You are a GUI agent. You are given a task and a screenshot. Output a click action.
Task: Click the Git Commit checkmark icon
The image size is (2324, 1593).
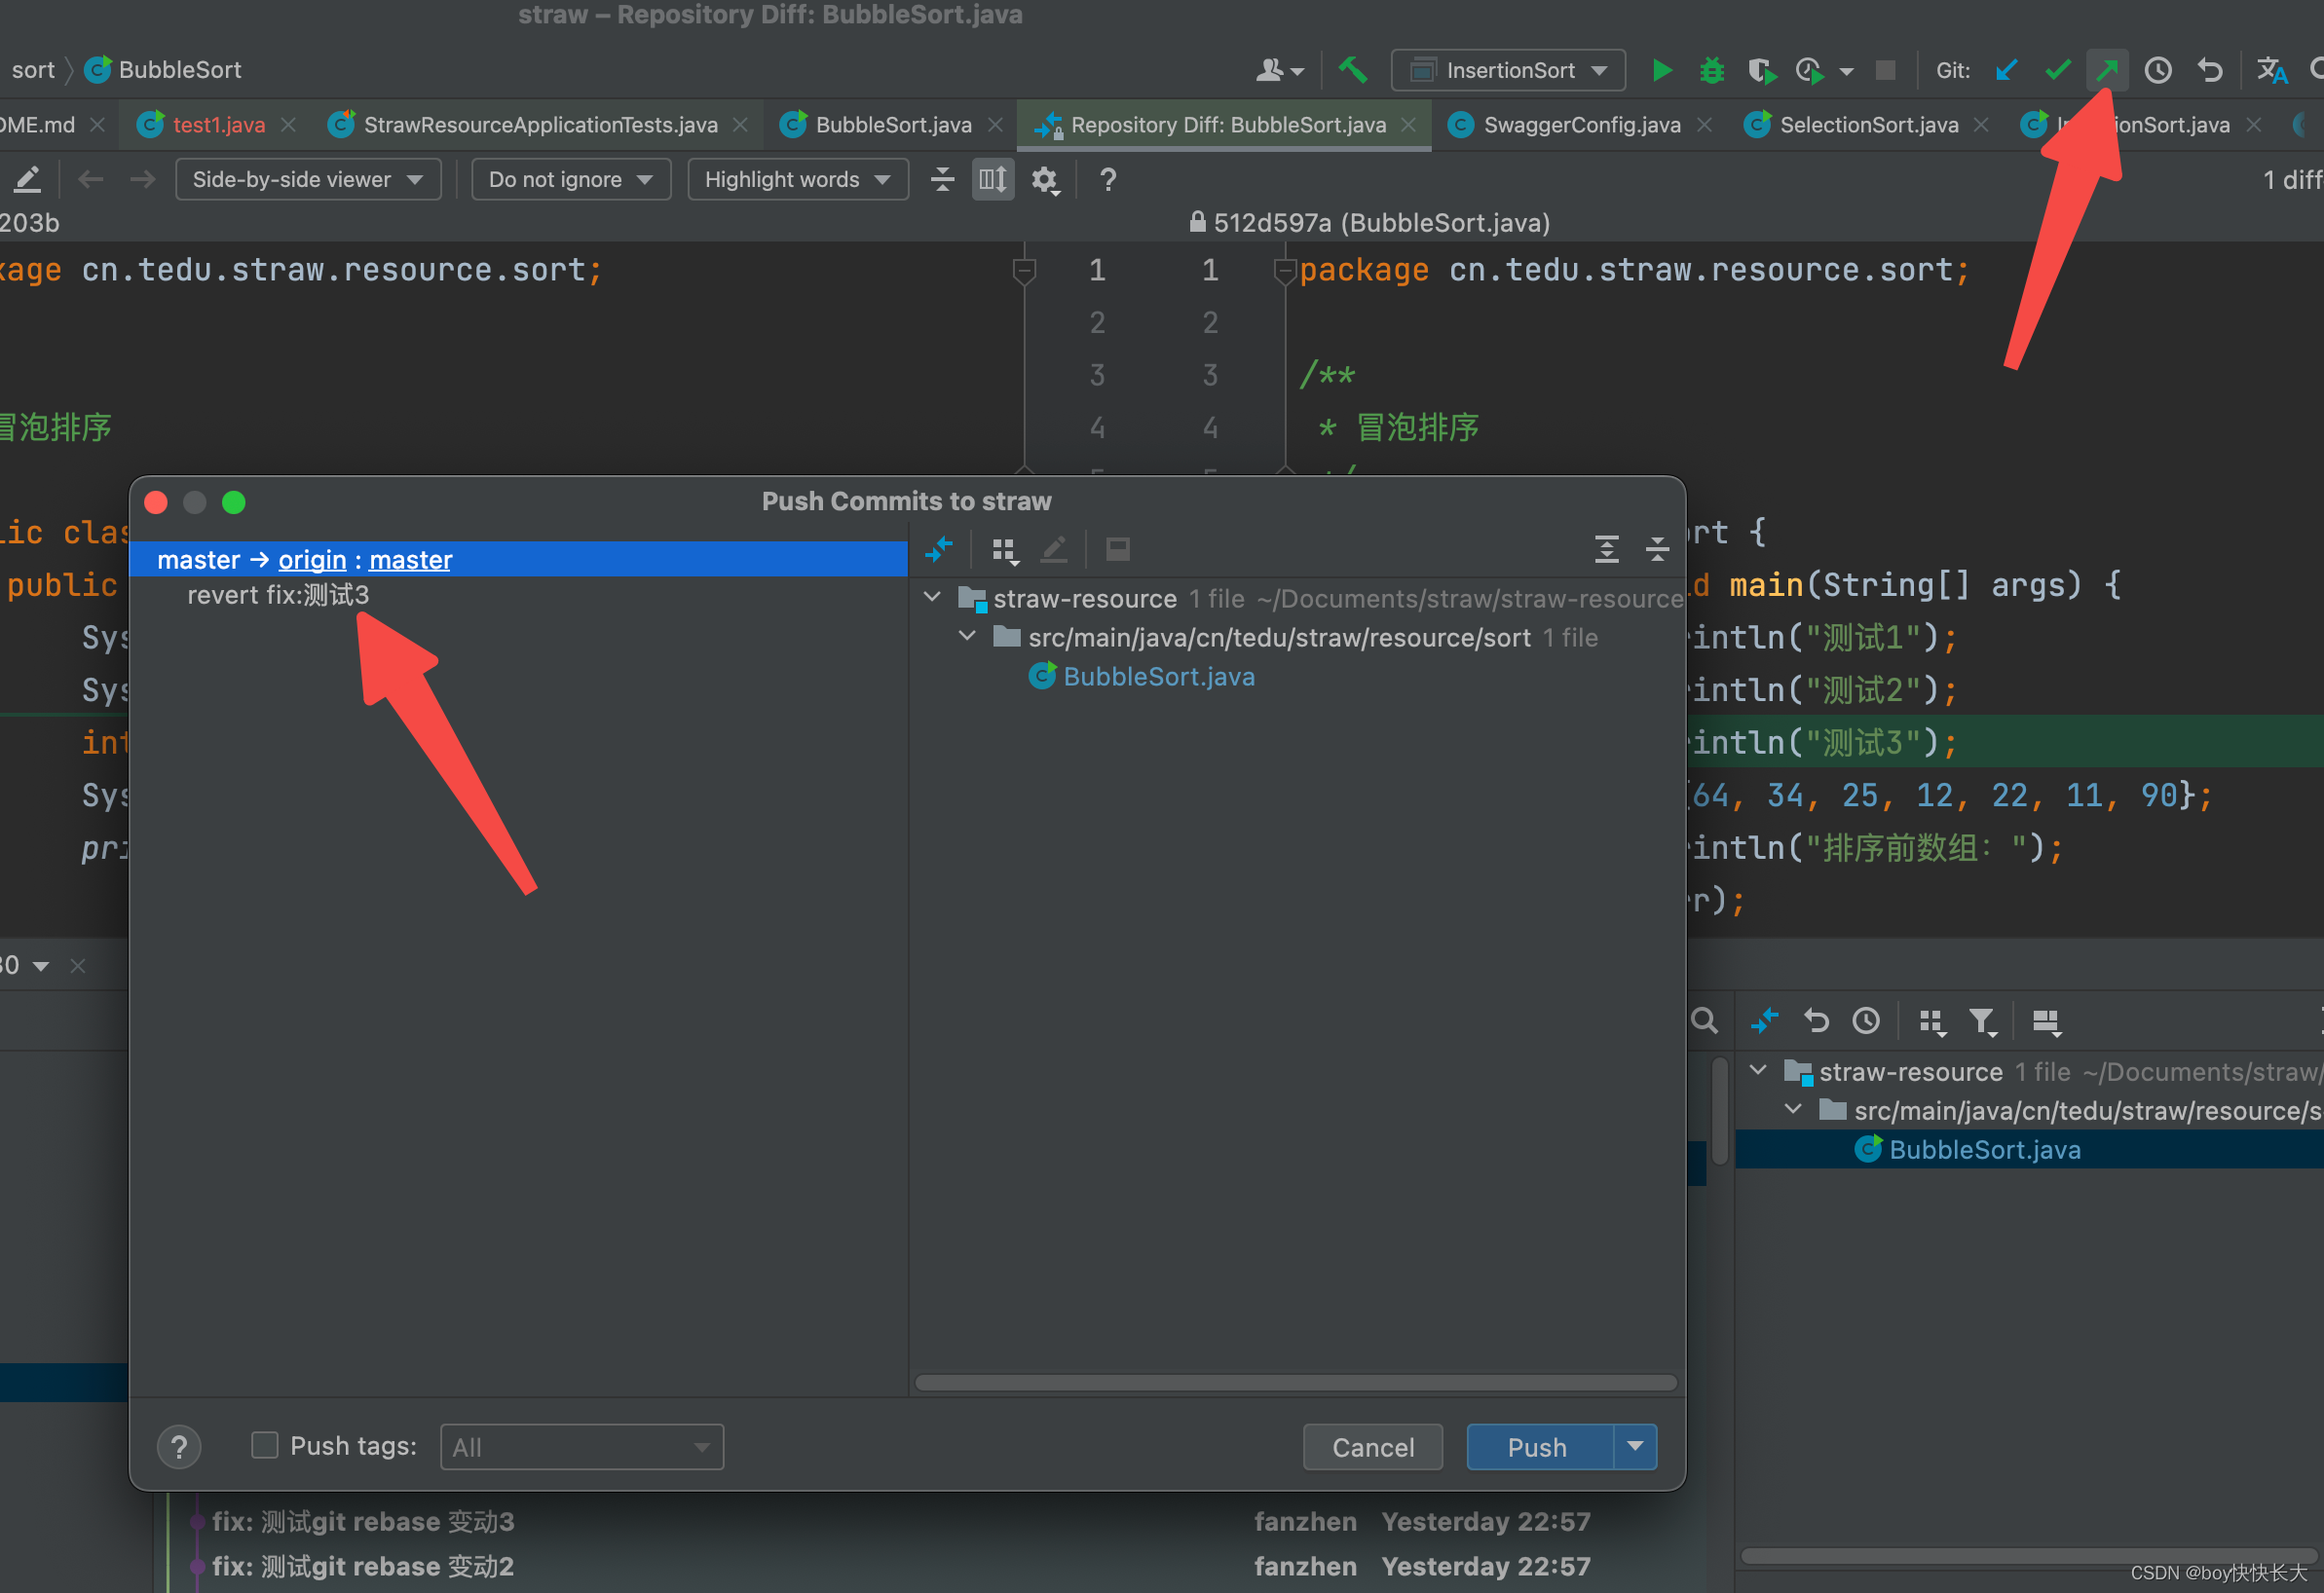pyautogui.click(x=2057, y=70)
